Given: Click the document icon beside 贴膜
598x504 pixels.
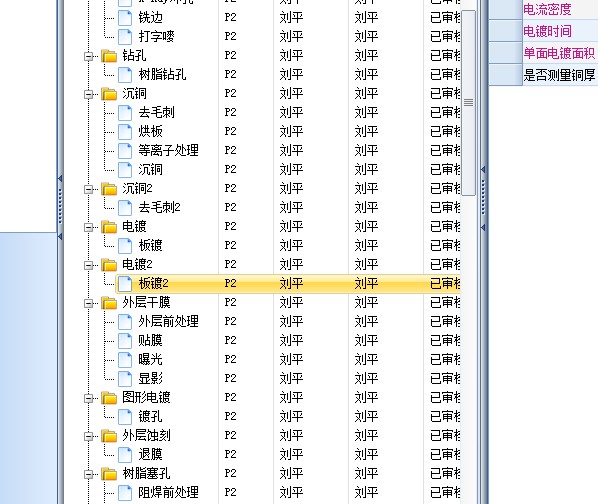Looking at the screenshot, I should [x=125, y=340].
